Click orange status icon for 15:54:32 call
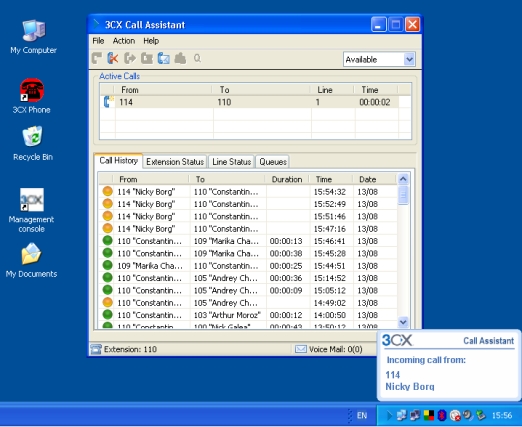This screenshot has width=522, height=427. [x=107, y=191]
